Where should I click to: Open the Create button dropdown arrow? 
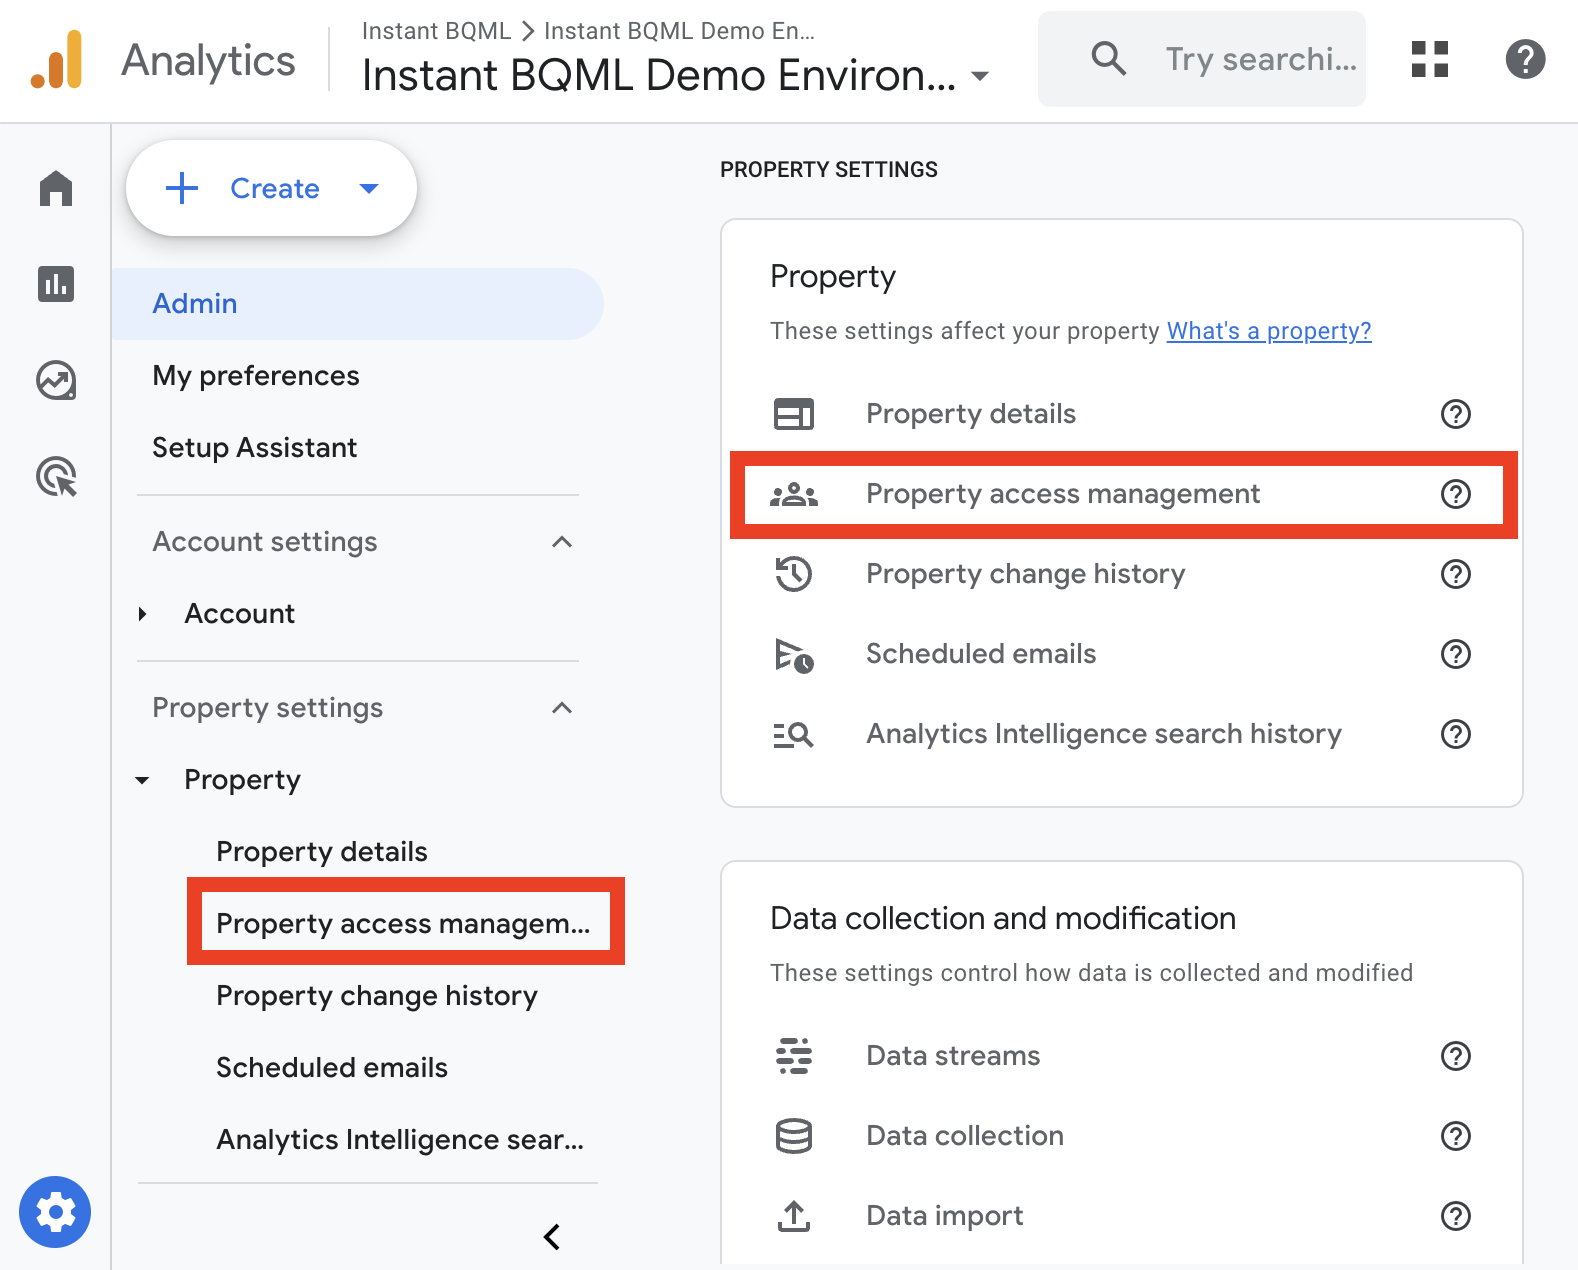pyautogui.click(x=369, y=188)
